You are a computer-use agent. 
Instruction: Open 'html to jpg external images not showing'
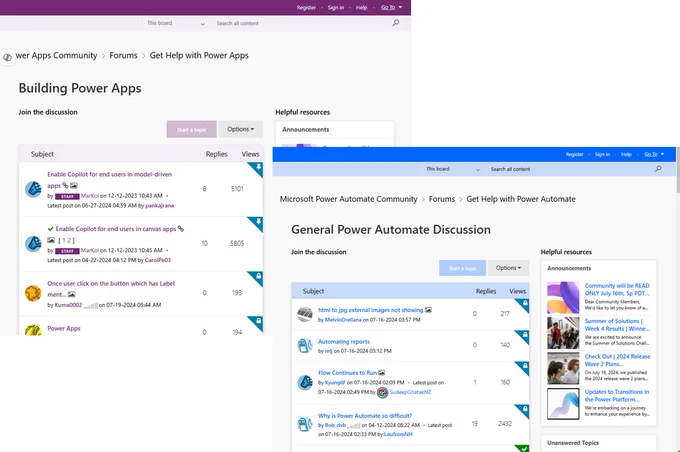pos(370,310)
